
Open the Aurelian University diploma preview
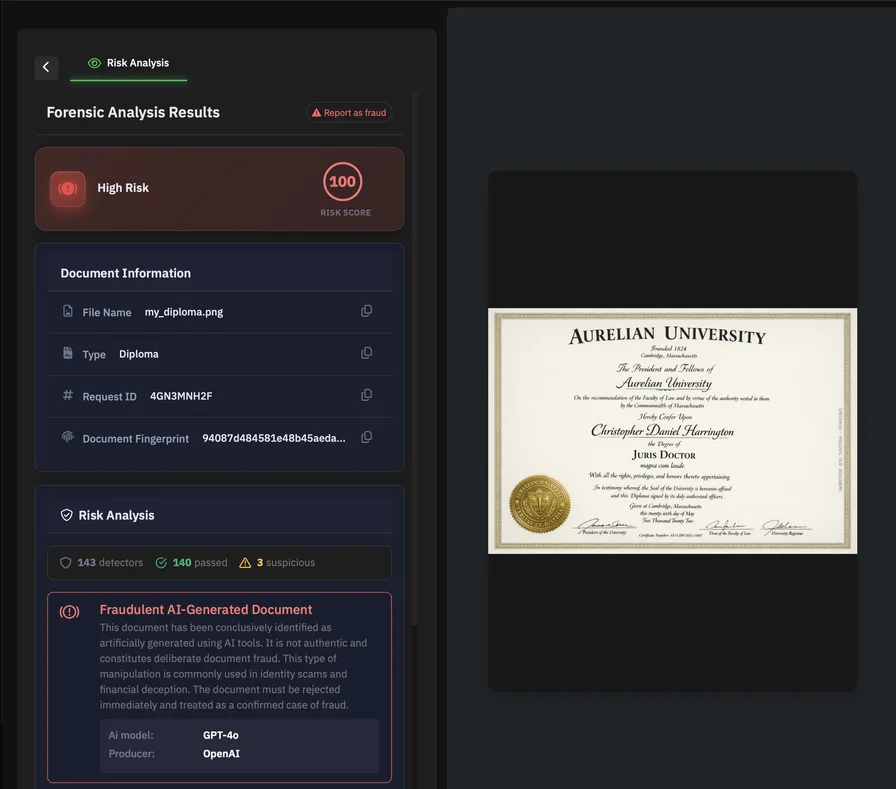tap(671, 430)
